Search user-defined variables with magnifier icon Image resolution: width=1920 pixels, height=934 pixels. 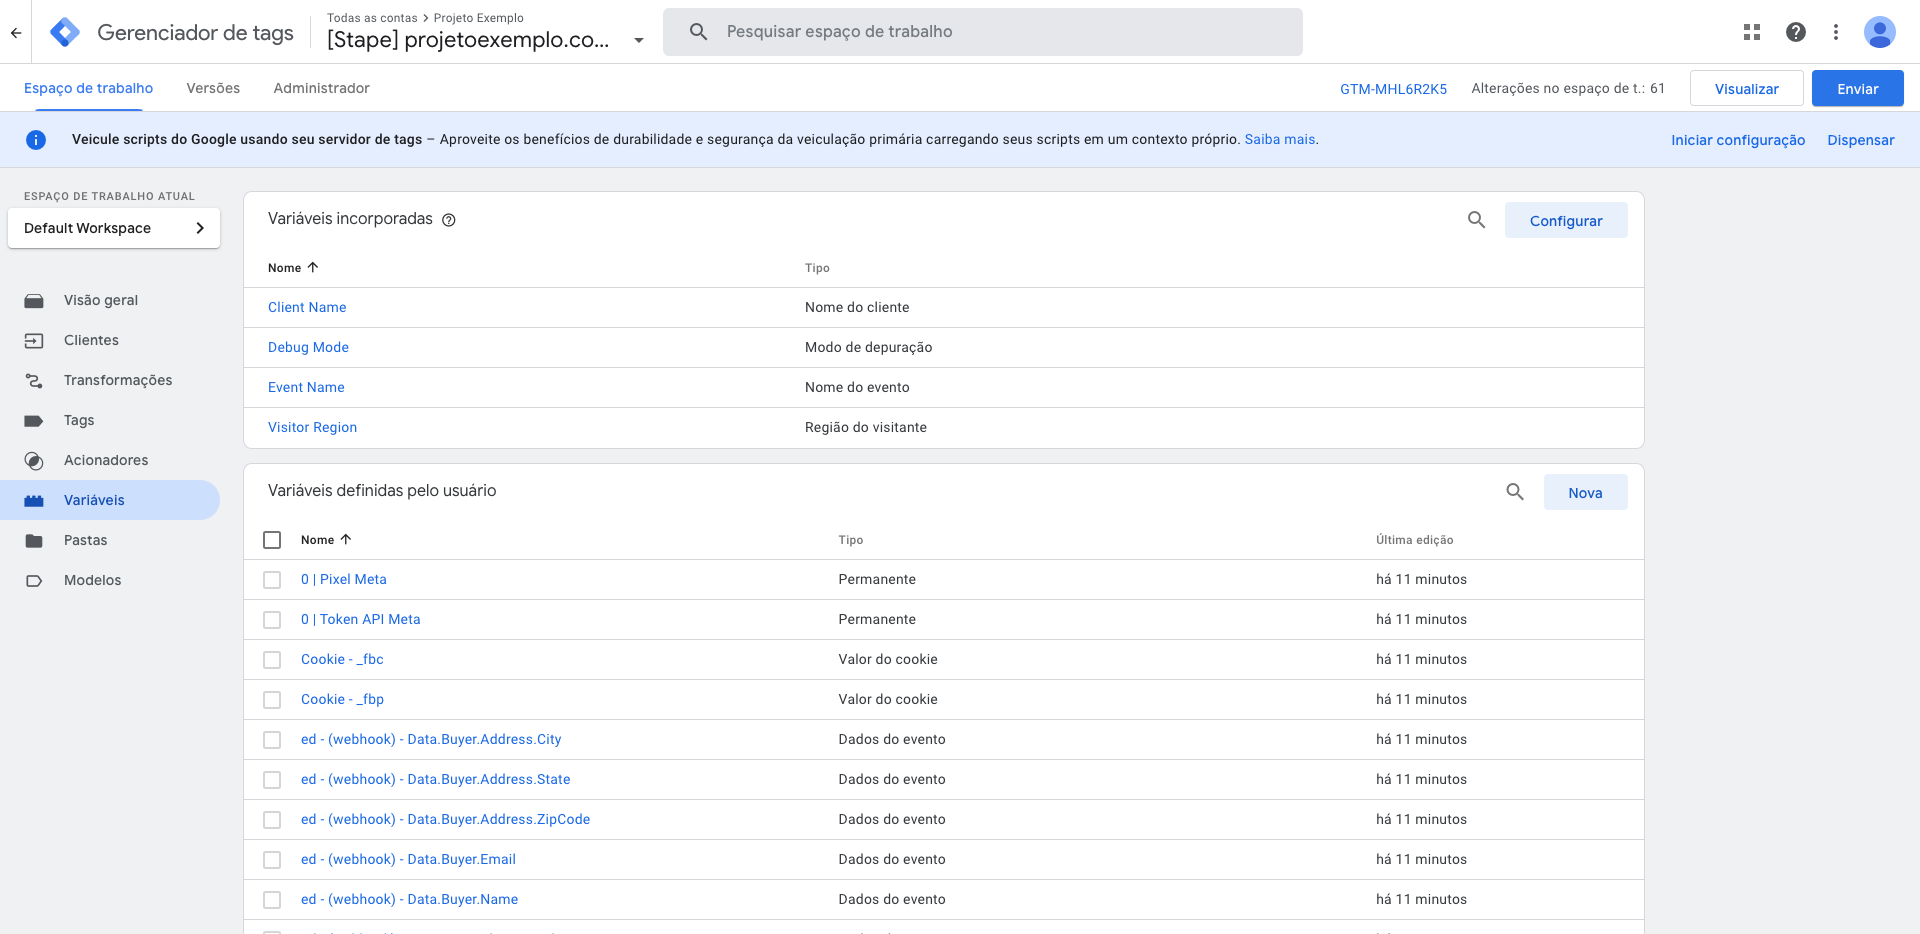[1515, 492]
